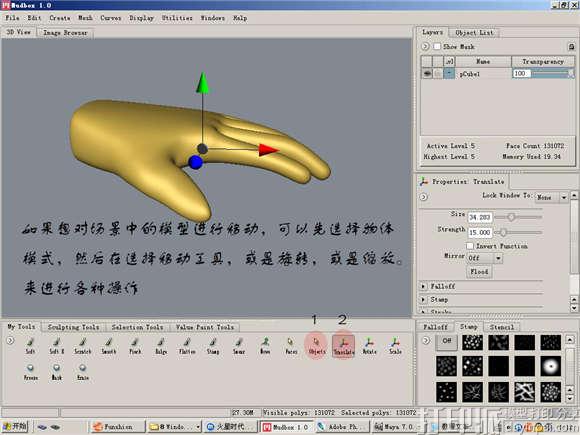Image resolution: width=580 pixels, height=435 pixels.
Task: Click the red X-axis manipulator arrow
Action: click(x=268, y=150)
